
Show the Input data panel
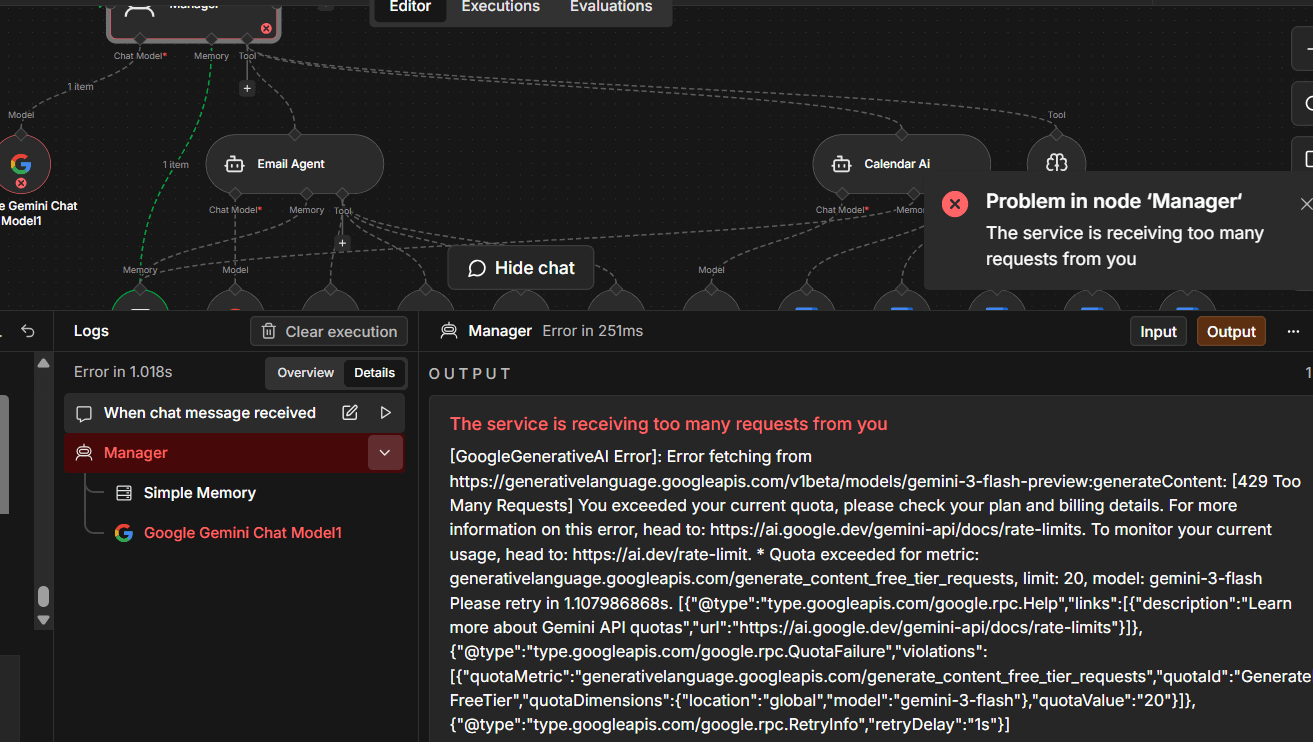pos(1158,332)
